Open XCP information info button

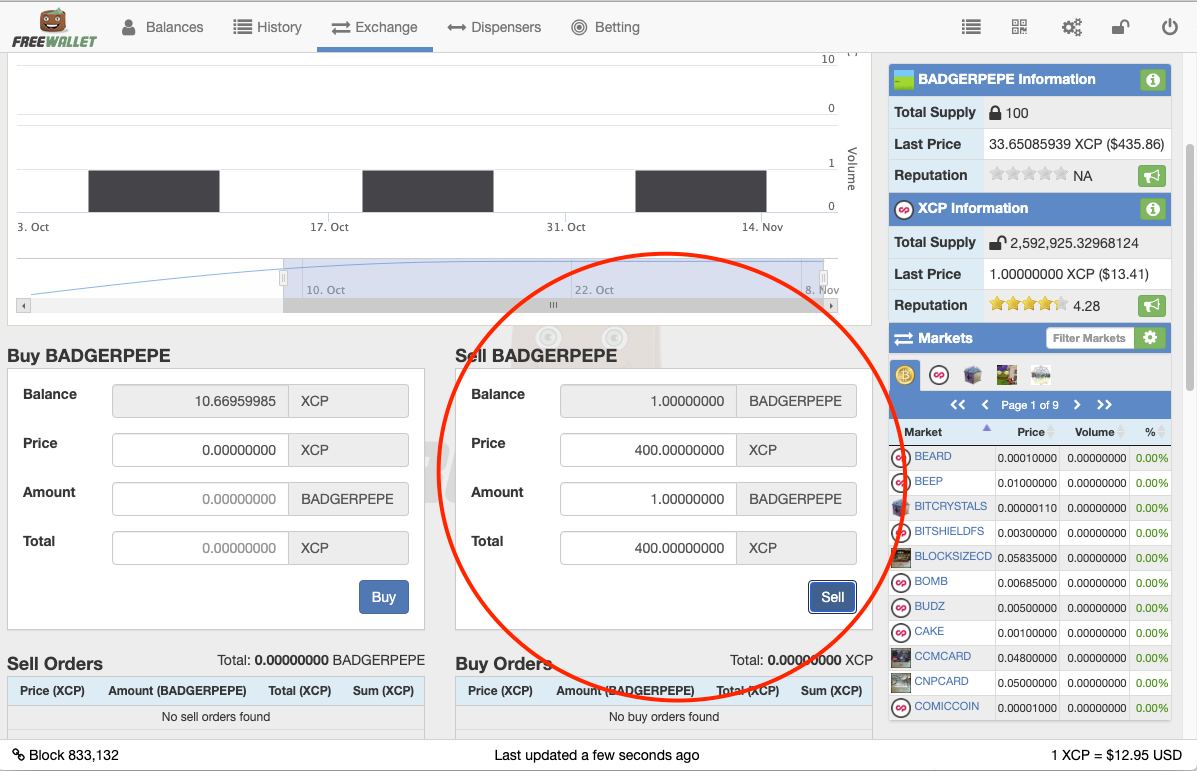1153,208
